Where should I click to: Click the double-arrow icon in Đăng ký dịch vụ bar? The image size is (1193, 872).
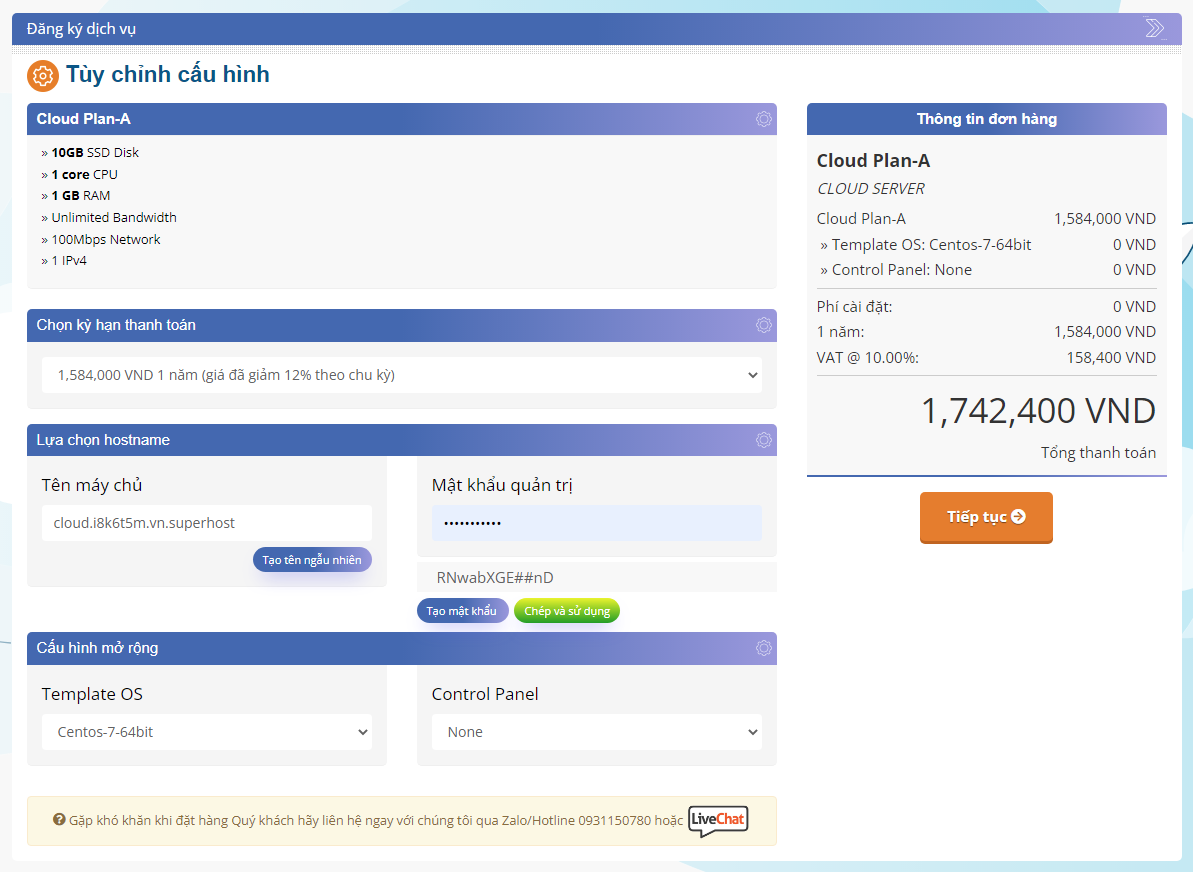pyautogui.click(x=1155, y=28)
